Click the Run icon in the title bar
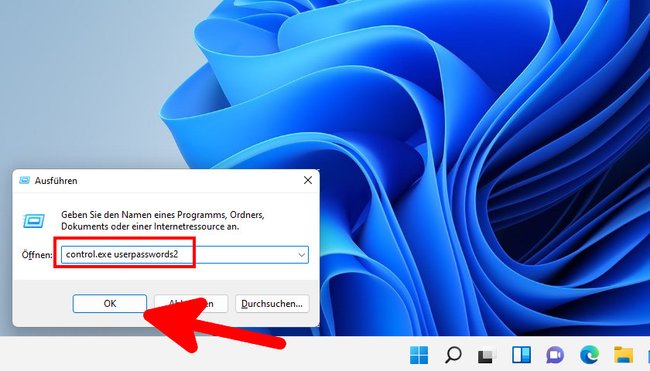 [x=24, y=180]
